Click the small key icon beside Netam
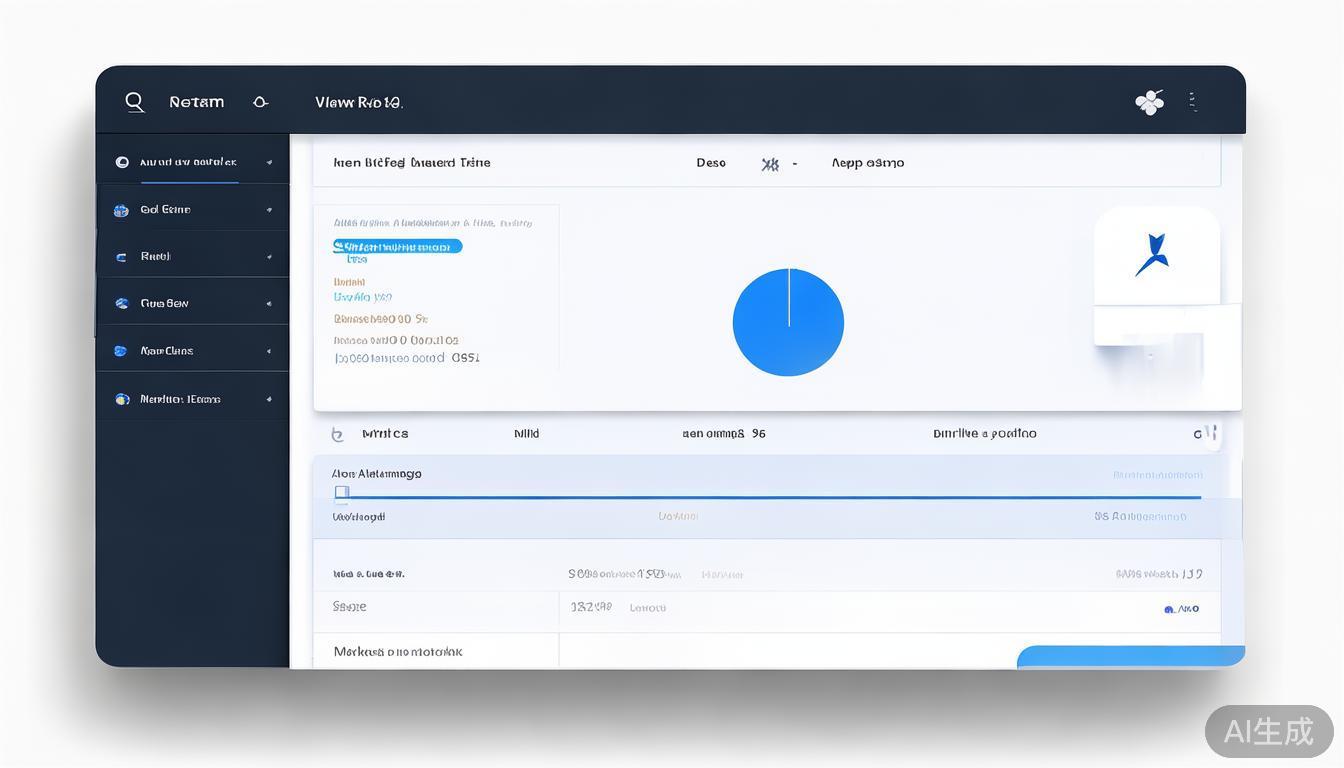1344x768 pixels. click(260, 102)
